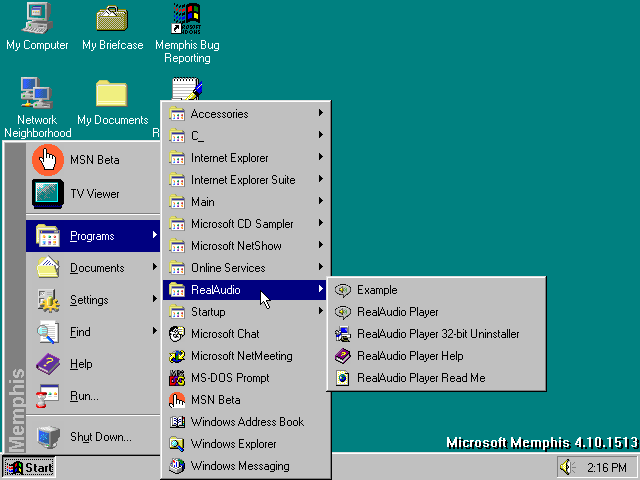Click the Start button
Screen dimensions: 640x480
pyautogui.click(x=30, y=467)
